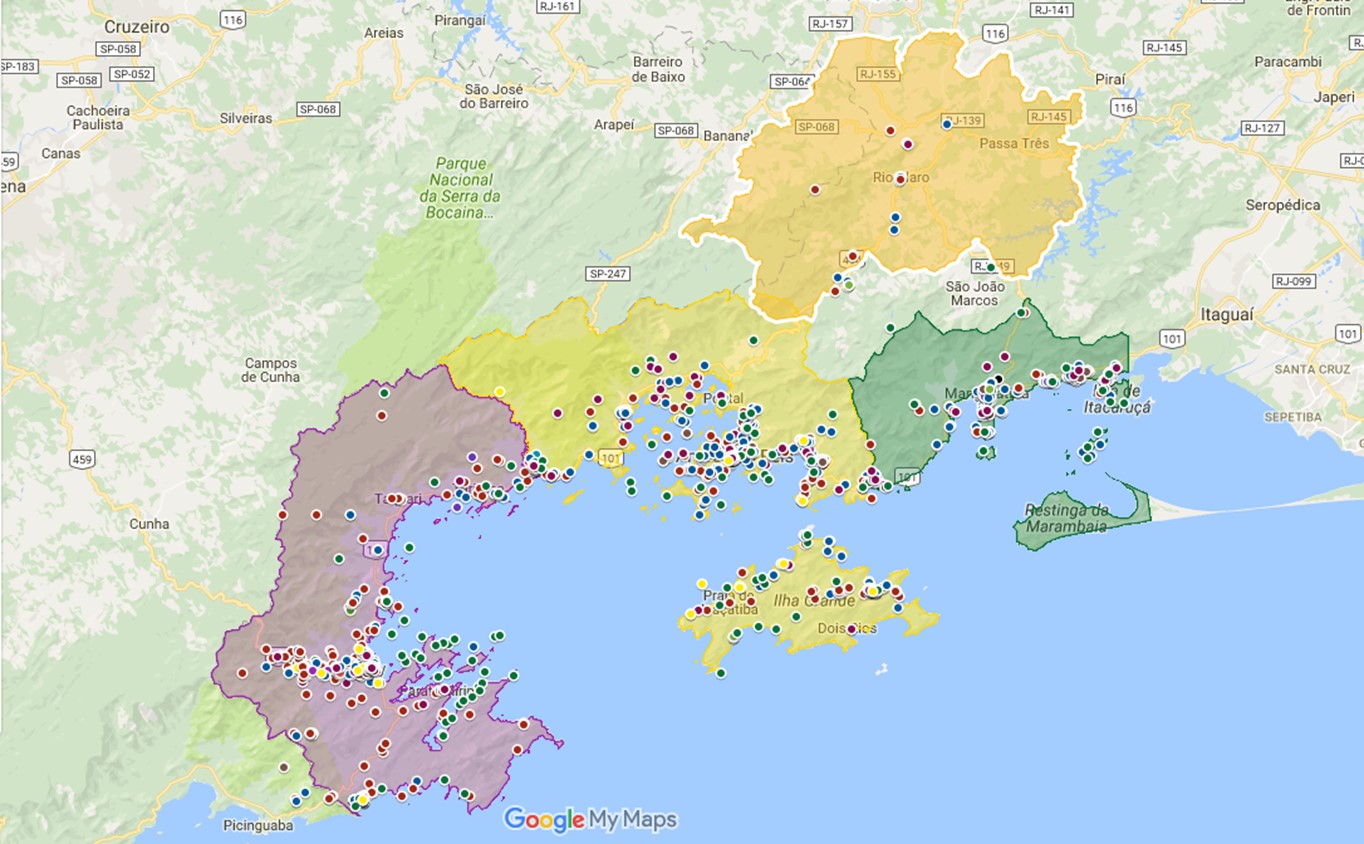
Task: Click the black marker near Mangaratiba
Action: click(x=997, y=378)
